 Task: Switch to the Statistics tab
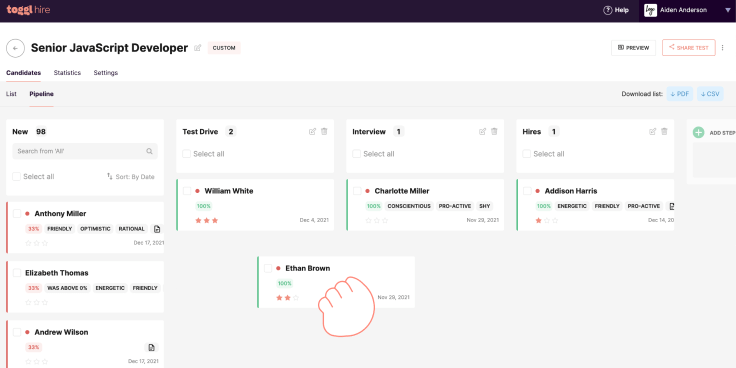[67, 73]
